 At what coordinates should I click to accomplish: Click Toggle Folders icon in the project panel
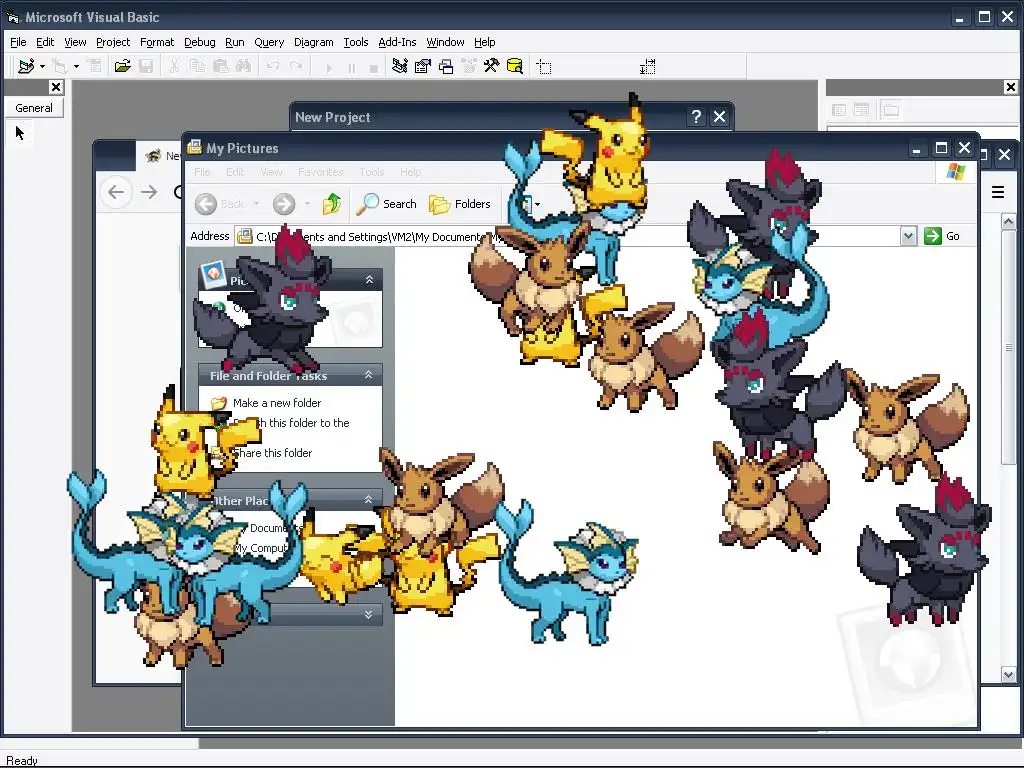(x=891, y=110)
